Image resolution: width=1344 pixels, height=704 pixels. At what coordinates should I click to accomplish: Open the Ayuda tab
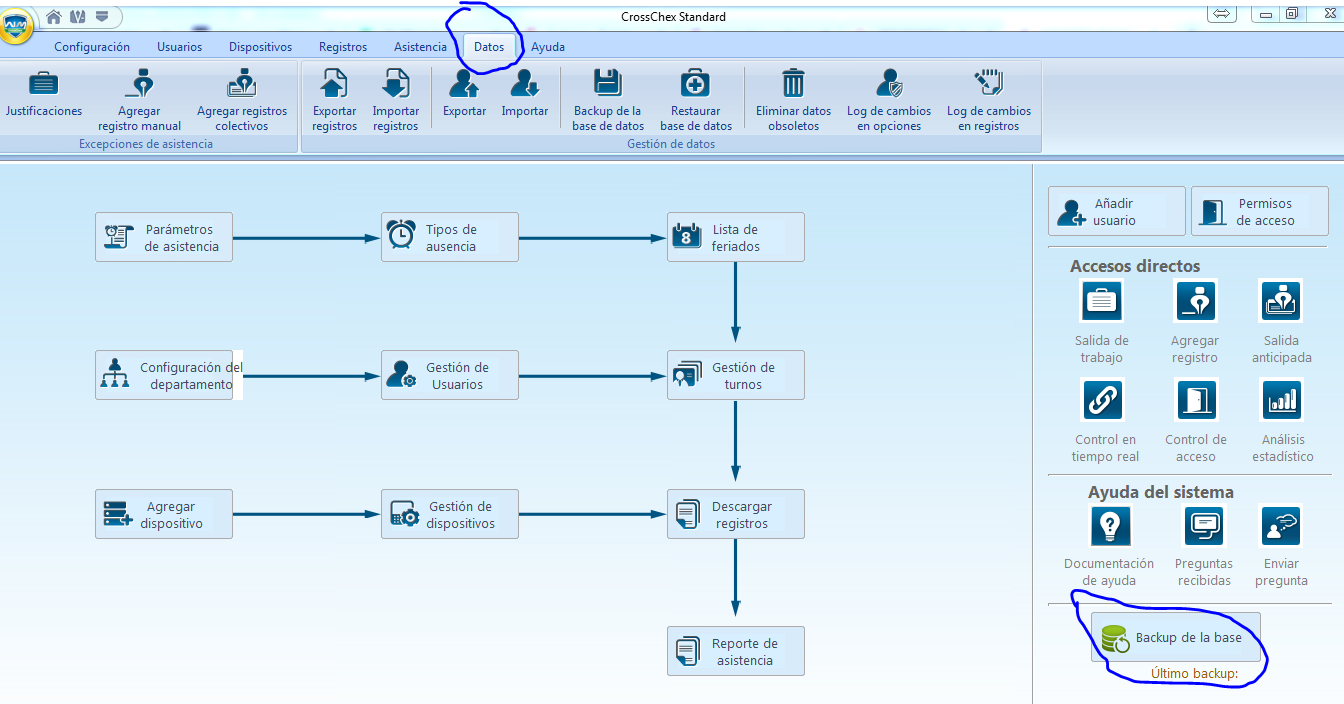coord(548,47)
